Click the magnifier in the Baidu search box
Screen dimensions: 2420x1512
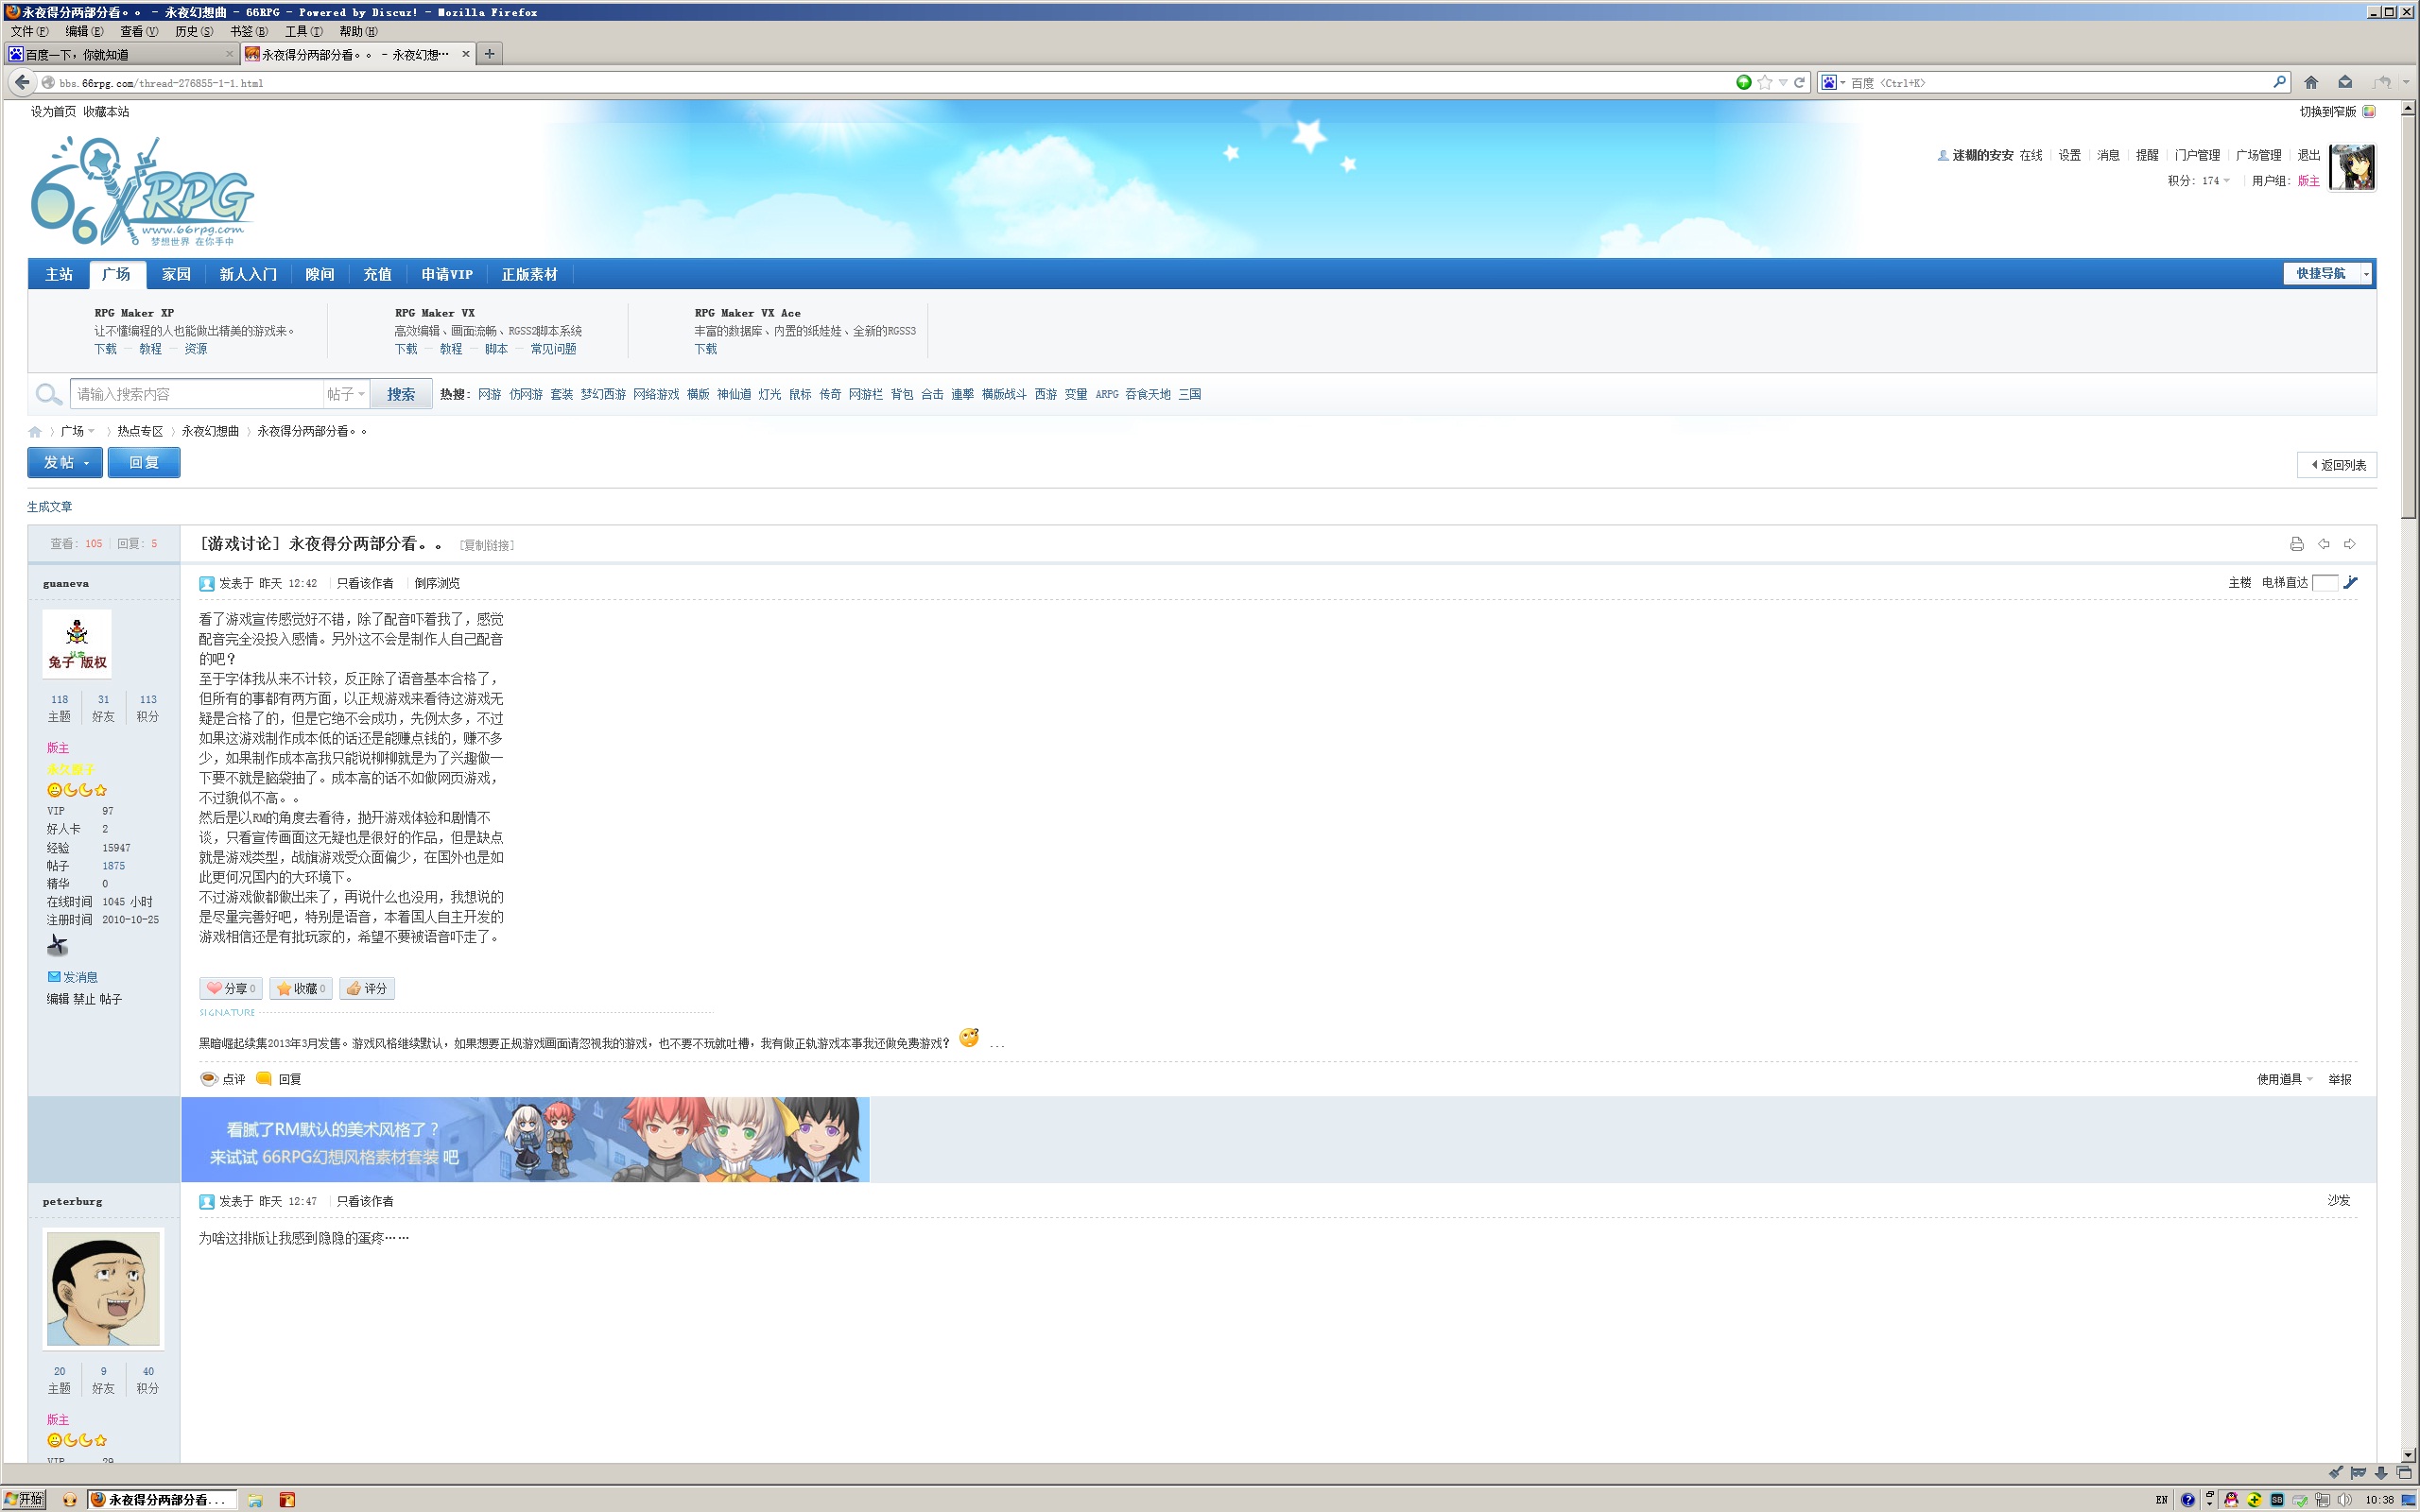point(2279,82)
